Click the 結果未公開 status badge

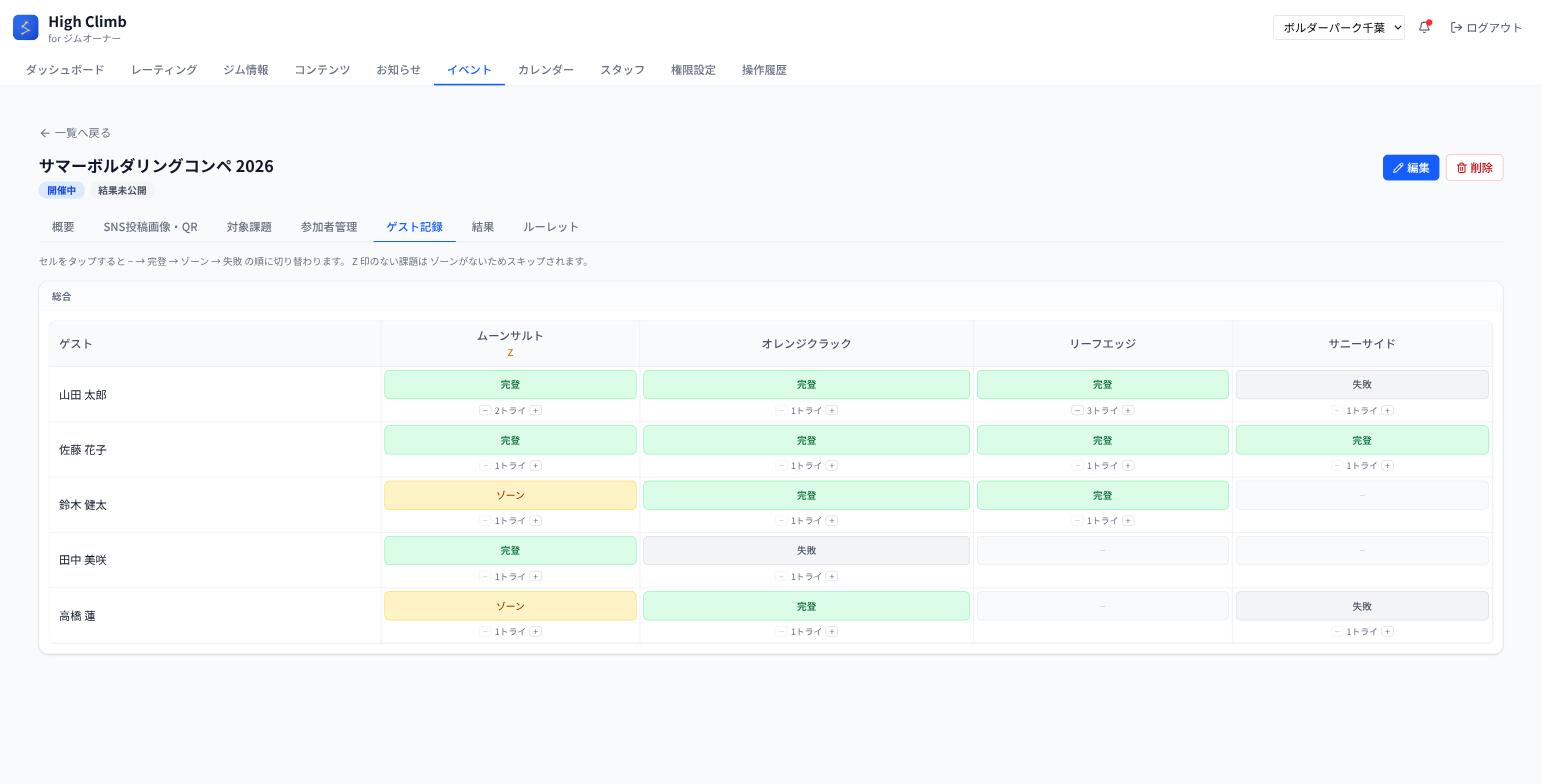(122, 191)
